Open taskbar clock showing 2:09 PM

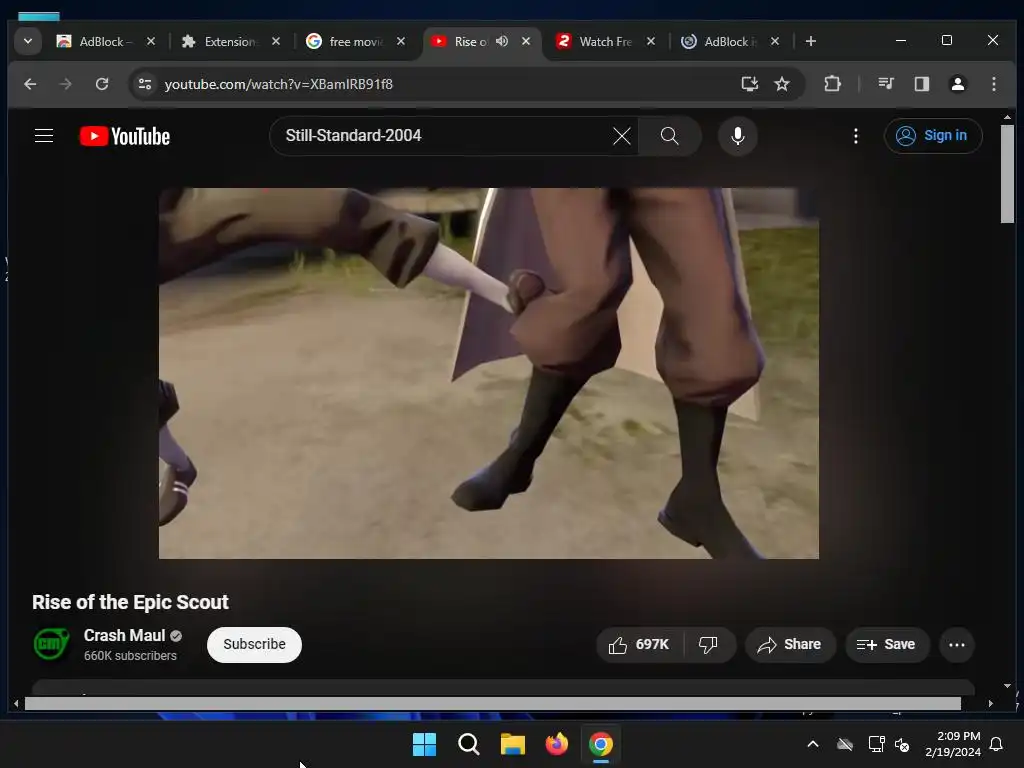coord(952,744)
